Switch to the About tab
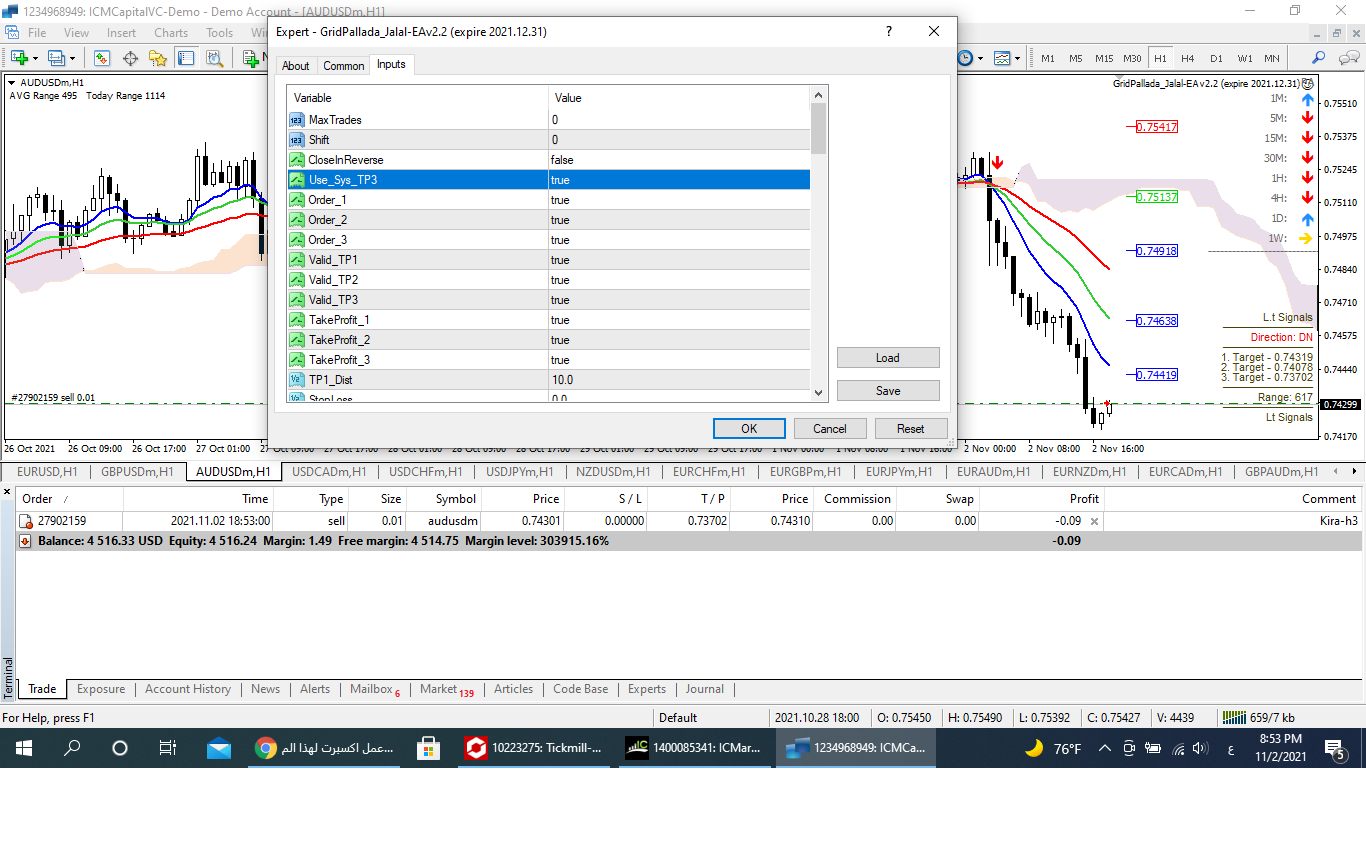The height and width of the screenshot is (842, 1366). point(295,66)
